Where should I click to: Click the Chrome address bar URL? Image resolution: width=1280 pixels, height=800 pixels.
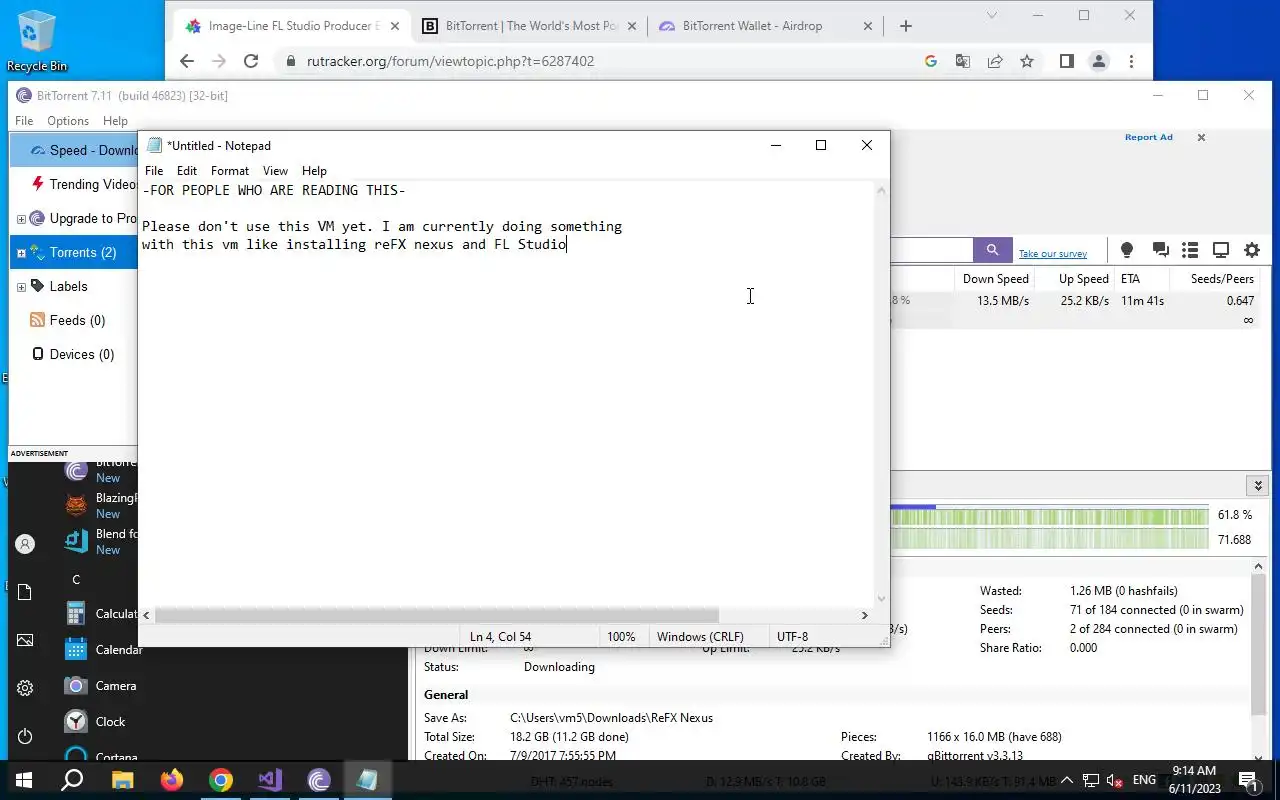(x=450, y=61)
